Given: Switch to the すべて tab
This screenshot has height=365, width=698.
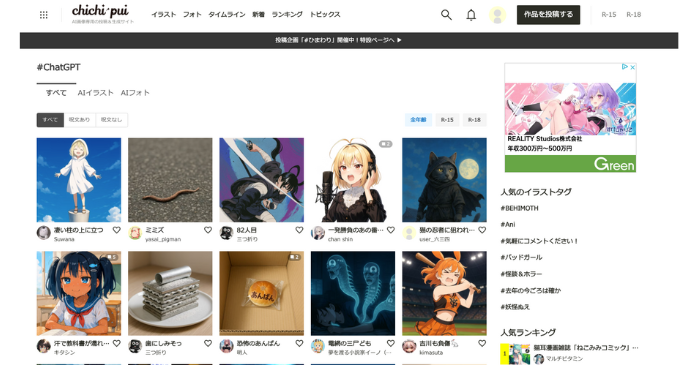Looking at the screenshot, I should pos(56,93).
